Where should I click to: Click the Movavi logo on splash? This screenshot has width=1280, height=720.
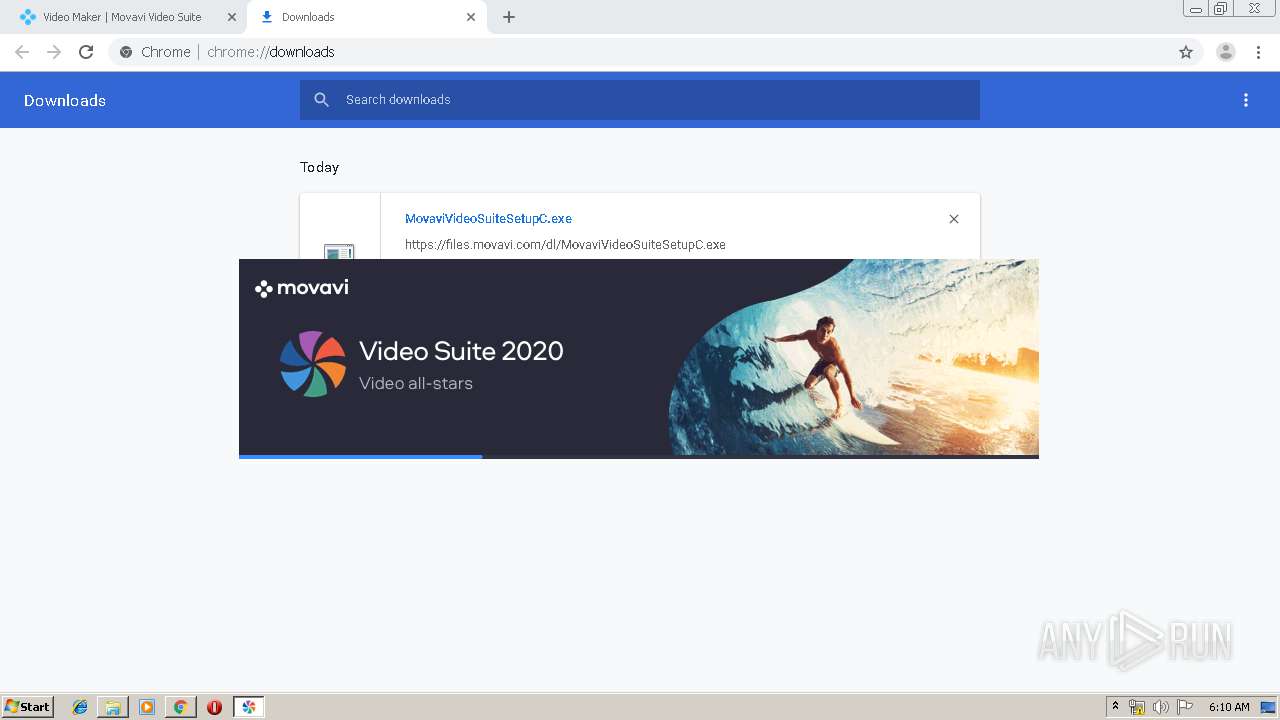tap(302, 288)
